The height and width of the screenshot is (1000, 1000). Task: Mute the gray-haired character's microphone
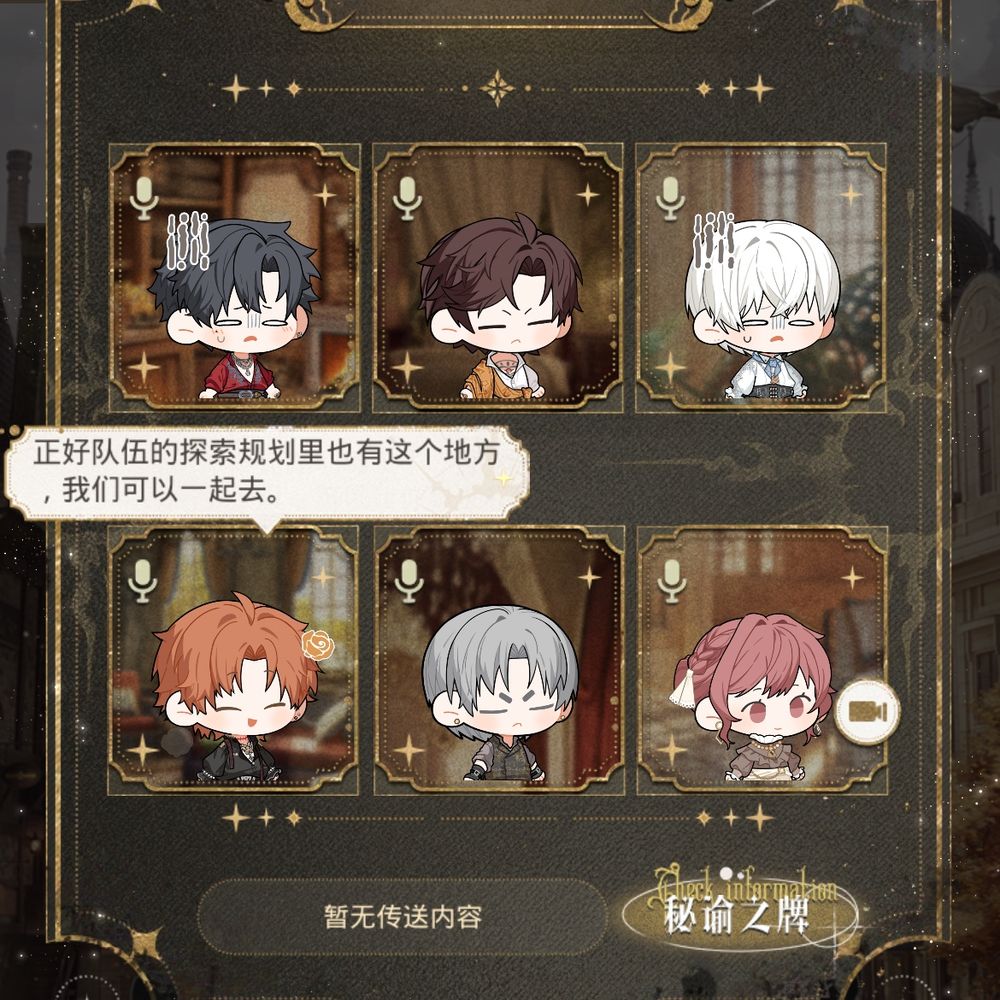coord(409,581)
